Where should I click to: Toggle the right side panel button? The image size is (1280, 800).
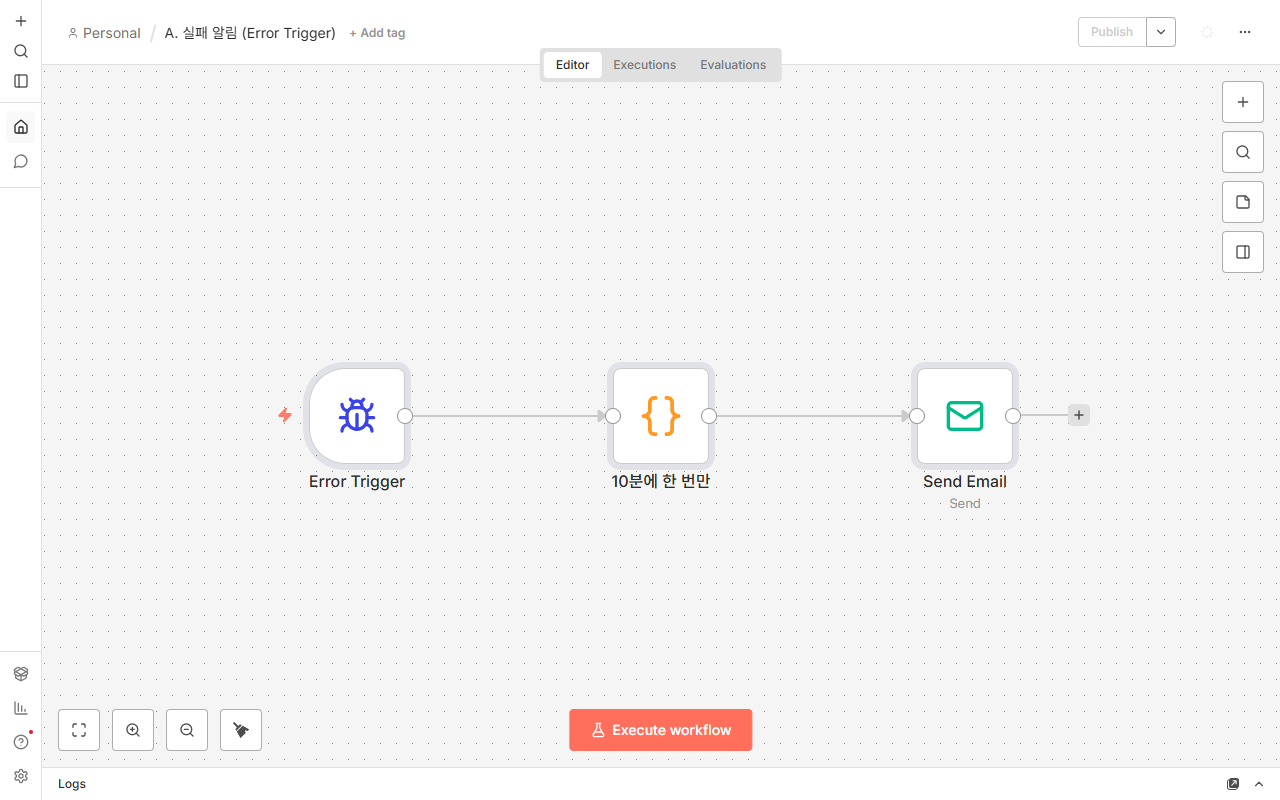point(1243,252)
